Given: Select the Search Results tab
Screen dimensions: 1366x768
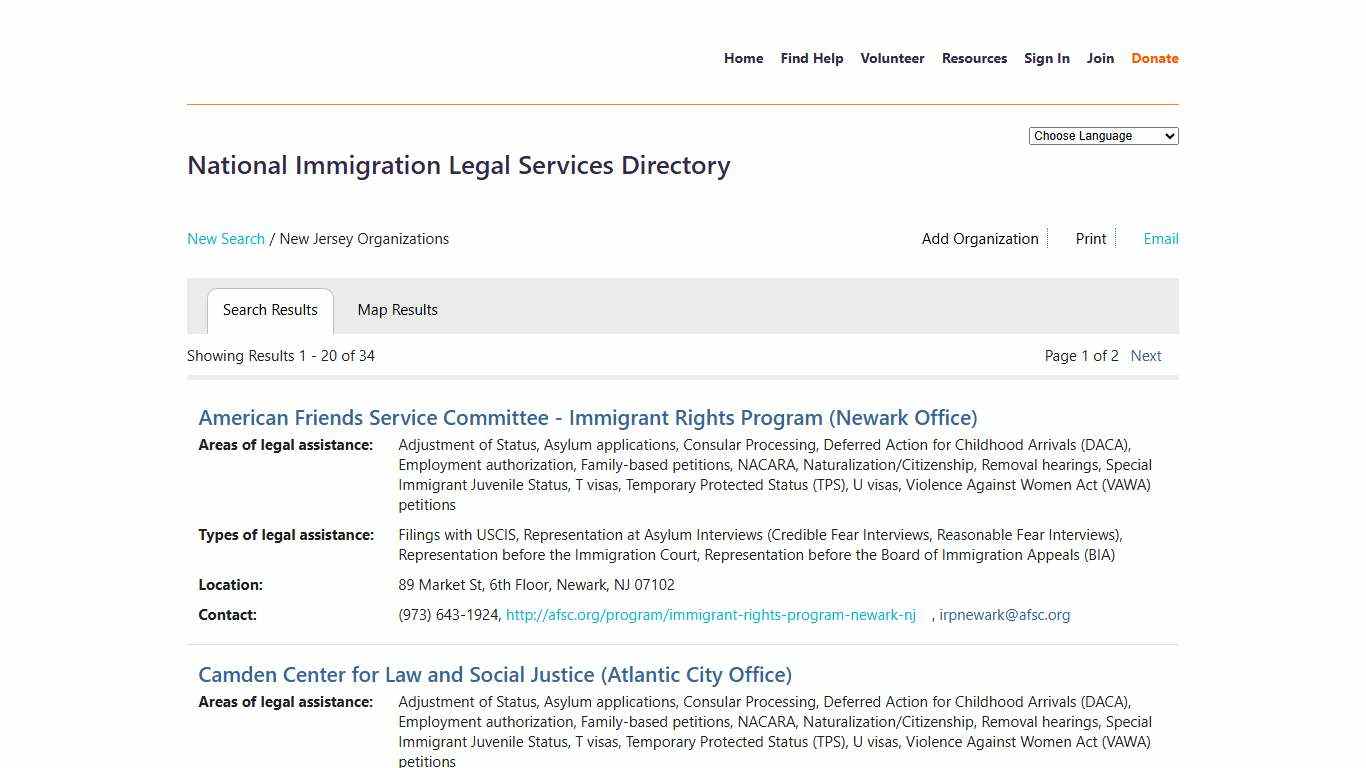Looking at the screenshot, I should click(x=270, y=310).
